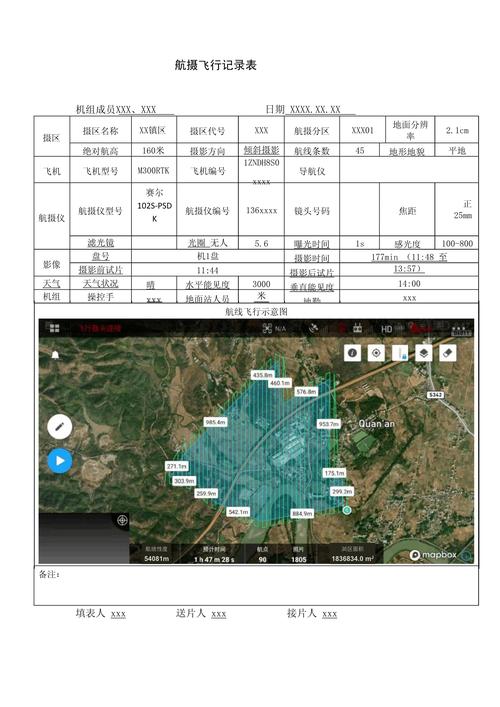Select the eraser clear-map button

[x=448, y=353]
